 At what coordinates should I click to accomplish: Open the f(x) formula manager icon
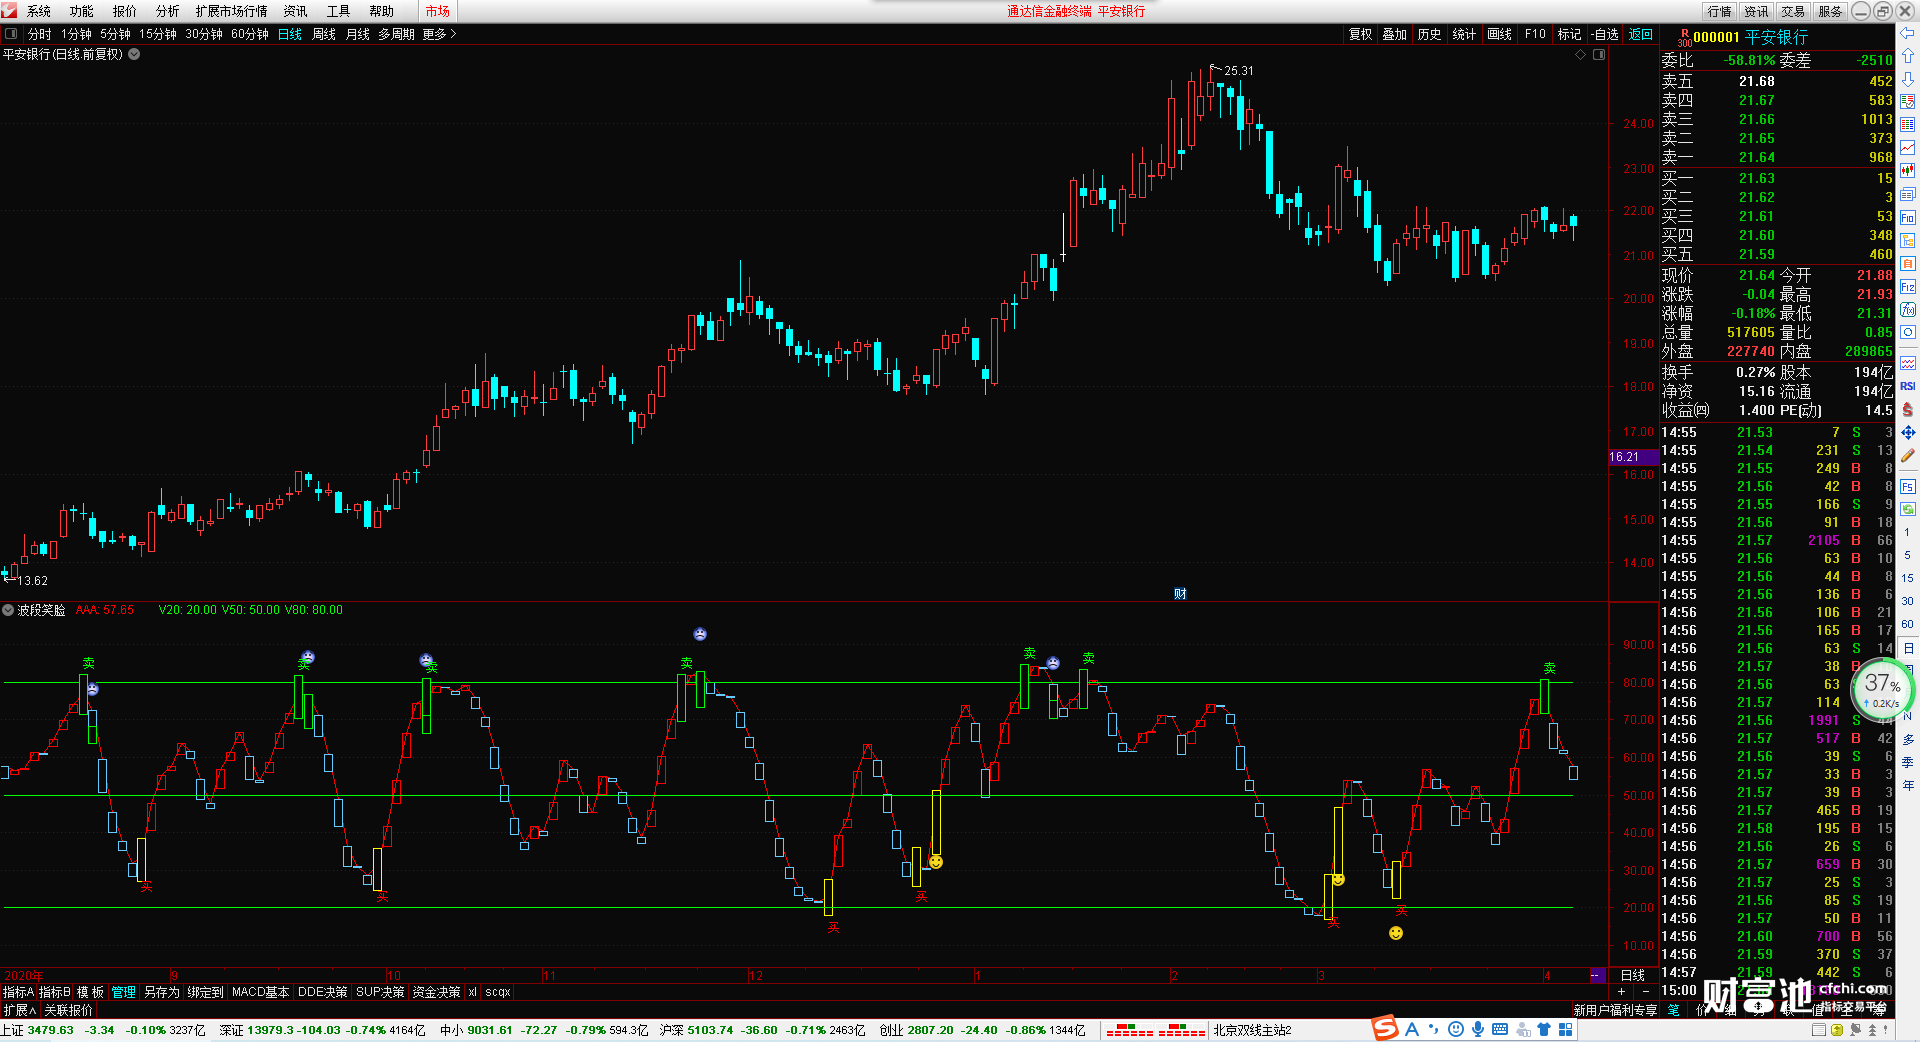(1907, 310)
